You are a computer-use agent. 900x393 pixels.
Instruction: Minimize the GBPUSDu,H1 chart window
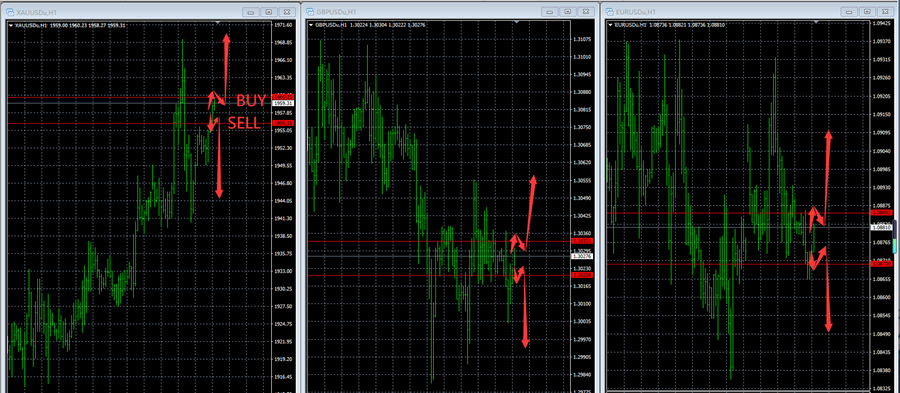550,11
